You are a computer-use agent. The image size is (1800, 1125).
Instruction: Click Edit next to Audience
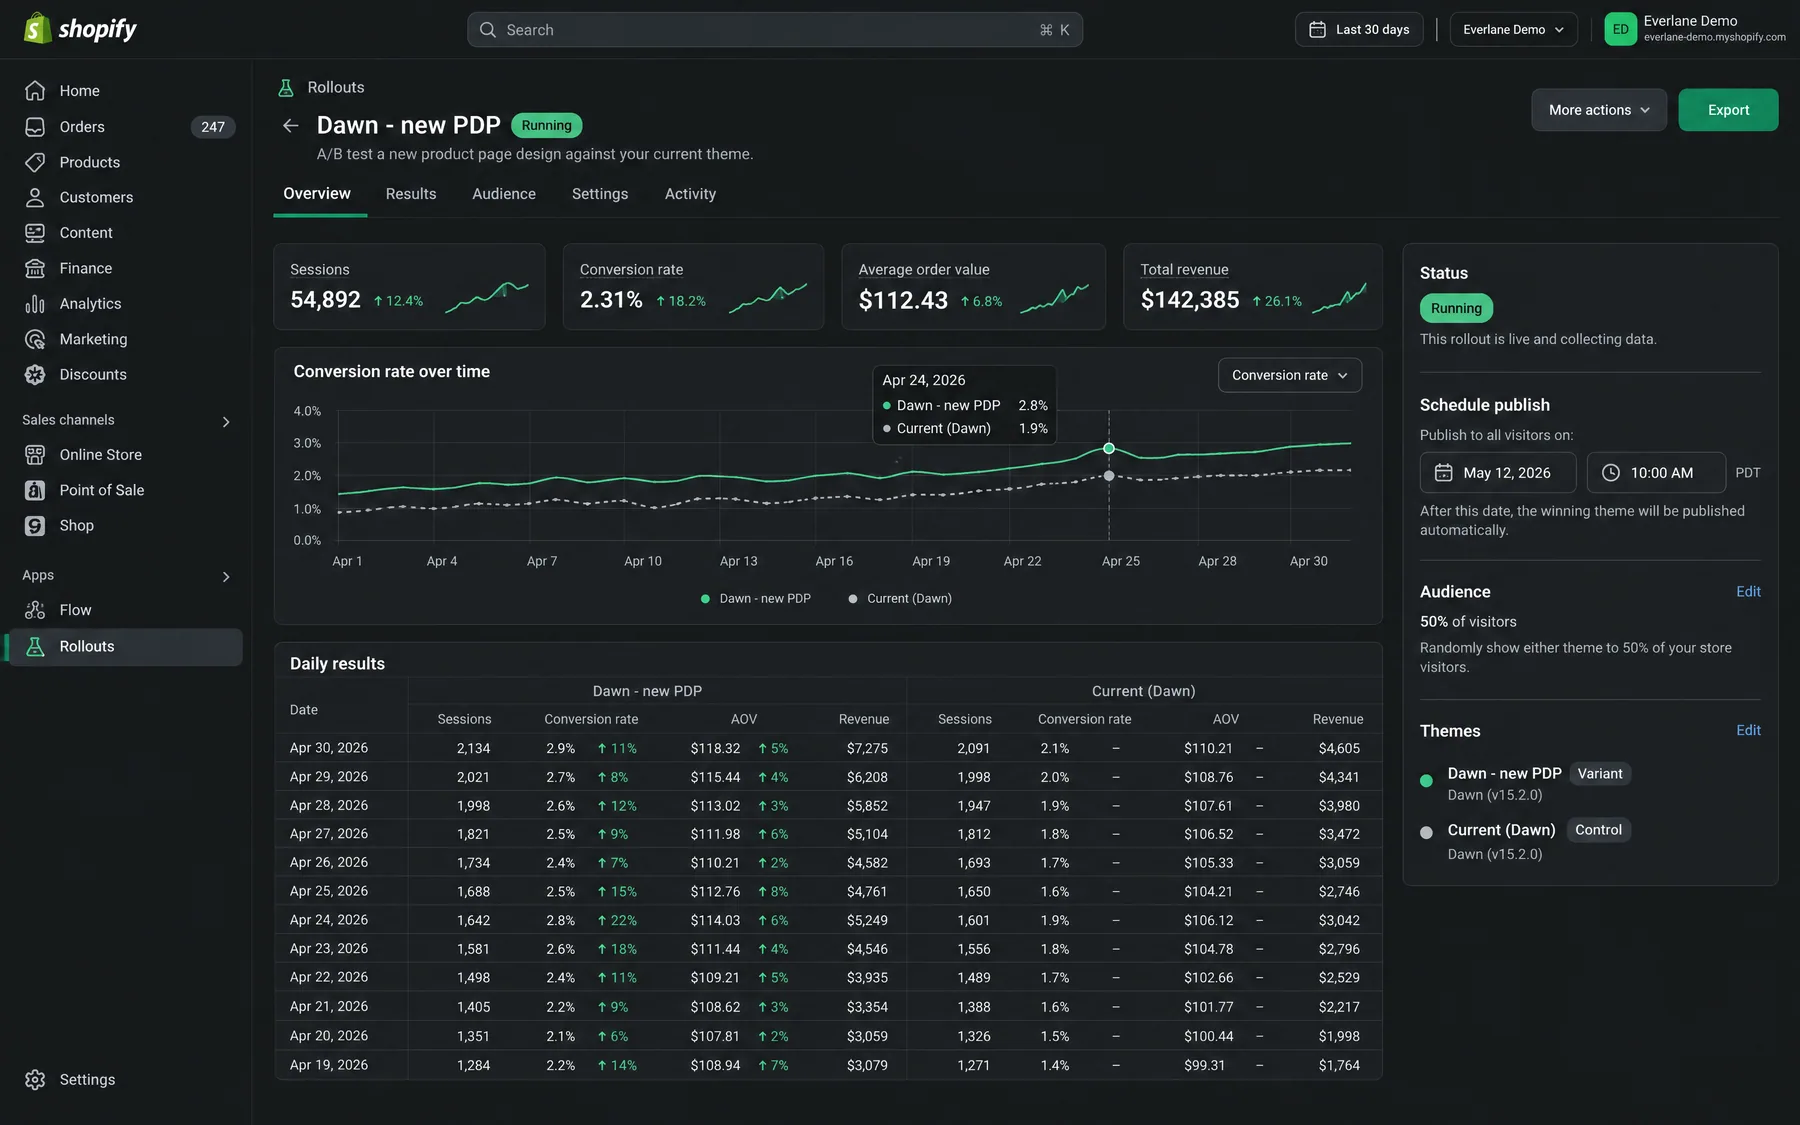point(1748,592)
